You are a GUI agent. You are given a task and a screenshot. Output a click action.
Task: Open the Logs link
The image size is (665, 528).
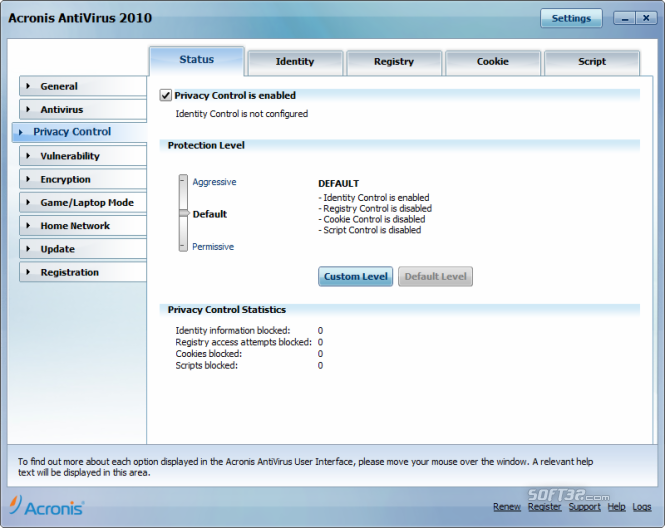642,507
